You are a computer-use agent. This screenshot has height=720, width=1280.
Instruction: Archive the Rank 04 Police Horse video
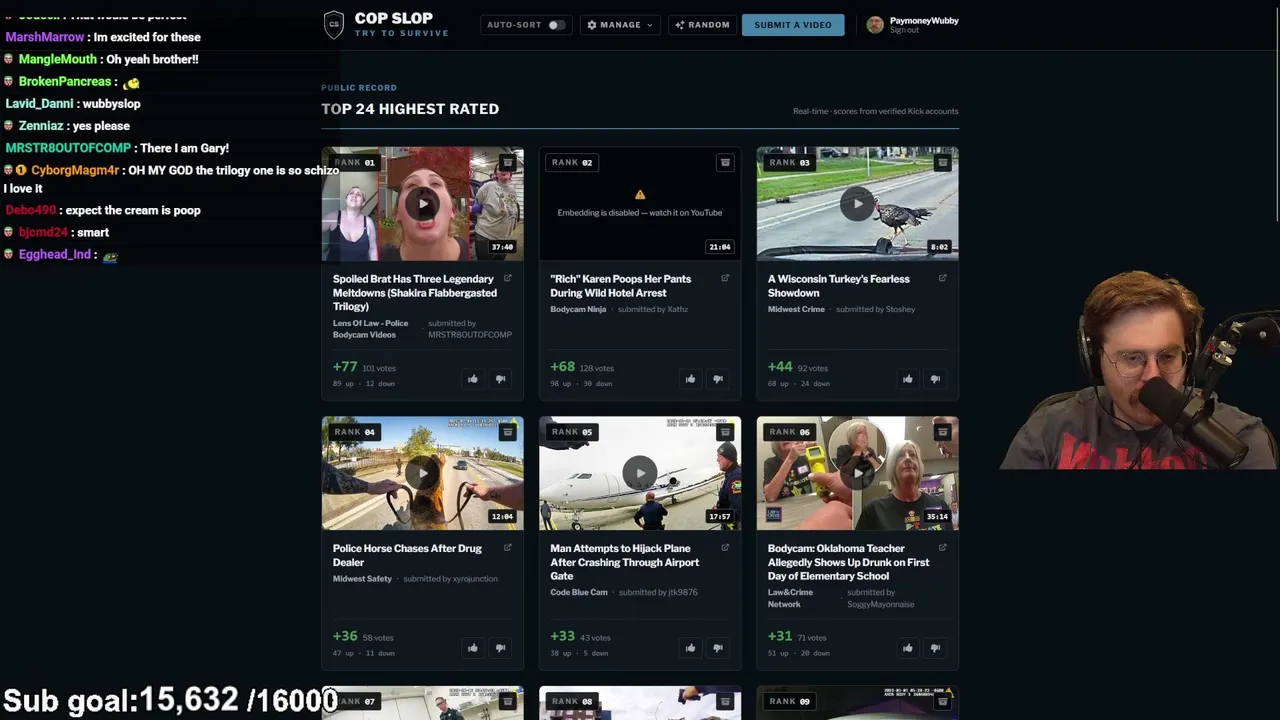pyautogui.click(x=508, y=432)
